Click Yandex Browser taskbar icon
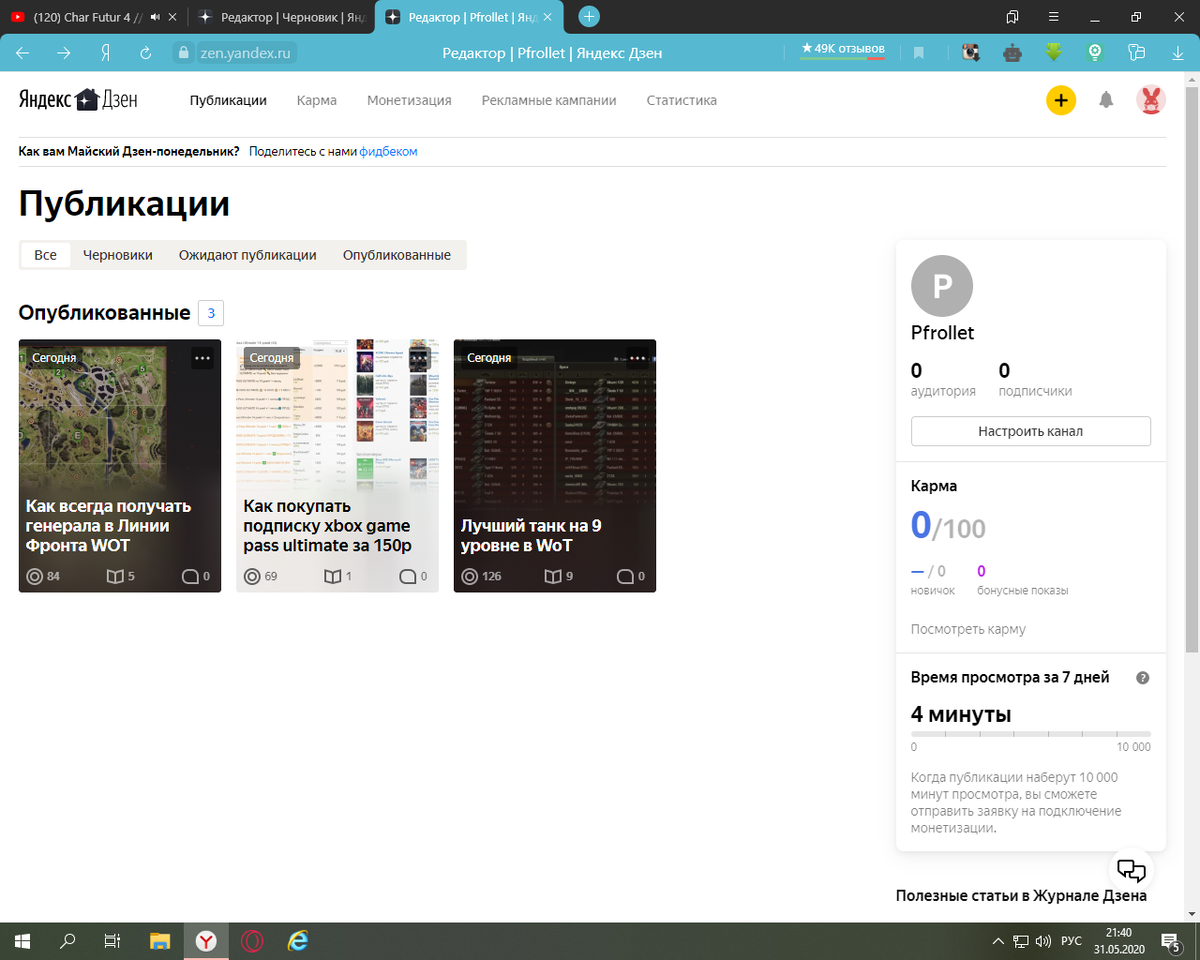Viewport: 1200px width, 960px height. tap(206, 940)
